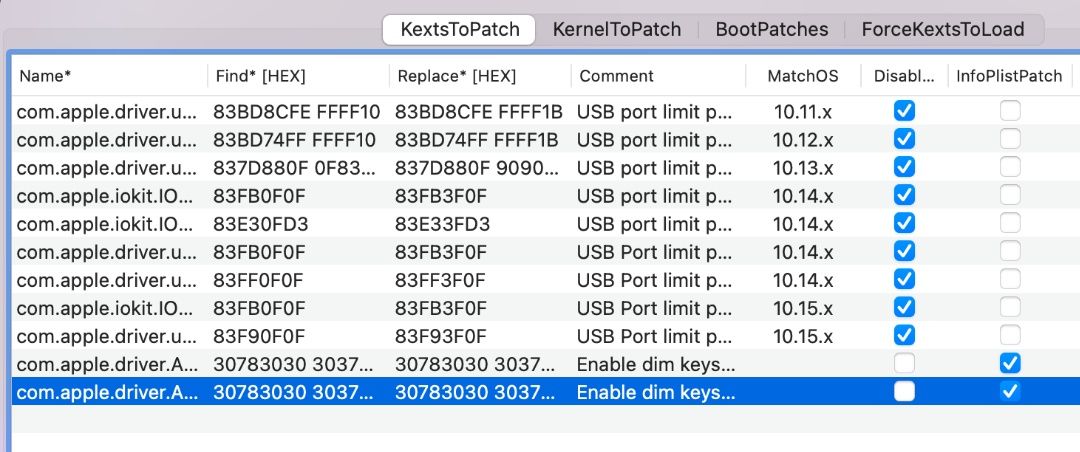Uncheck InfoPlistPatch on the highlighted row
Image resolution: width=1080 pixels, height=452 pixels.
(x=1010, y=392)
